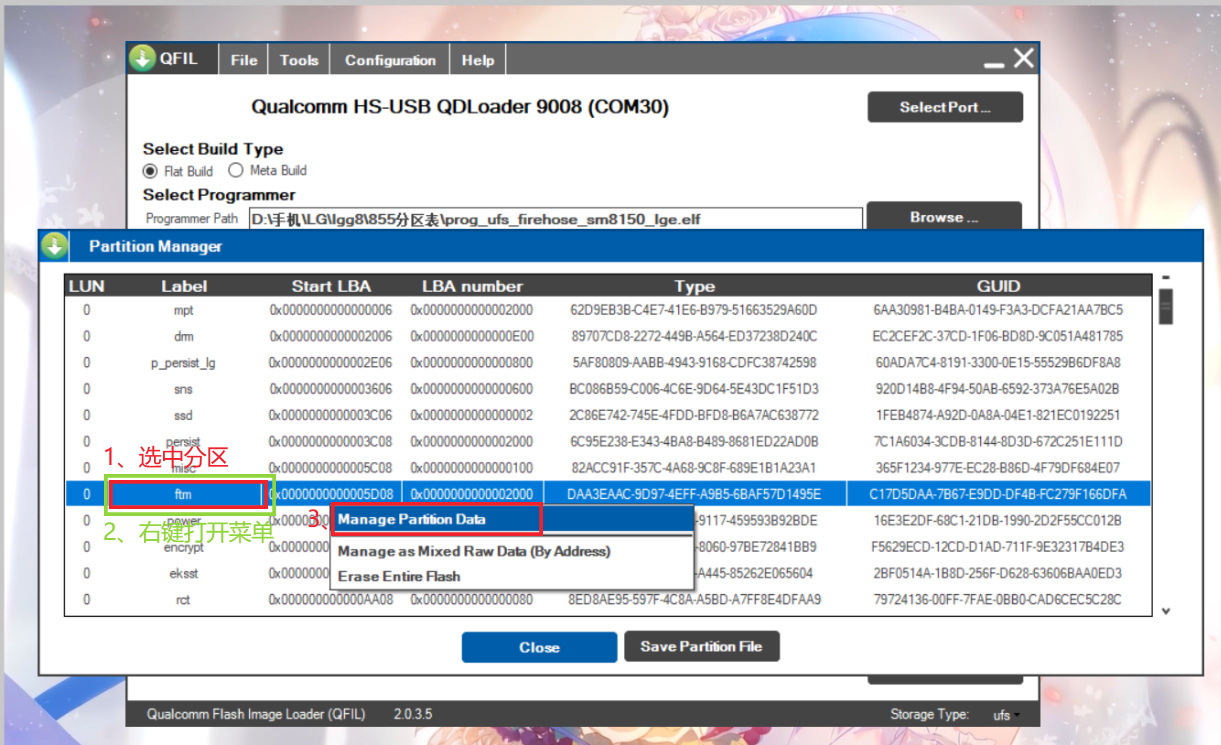Open the Tools menu
This screenshot has height=745, width=1221.
pos(299,60)
